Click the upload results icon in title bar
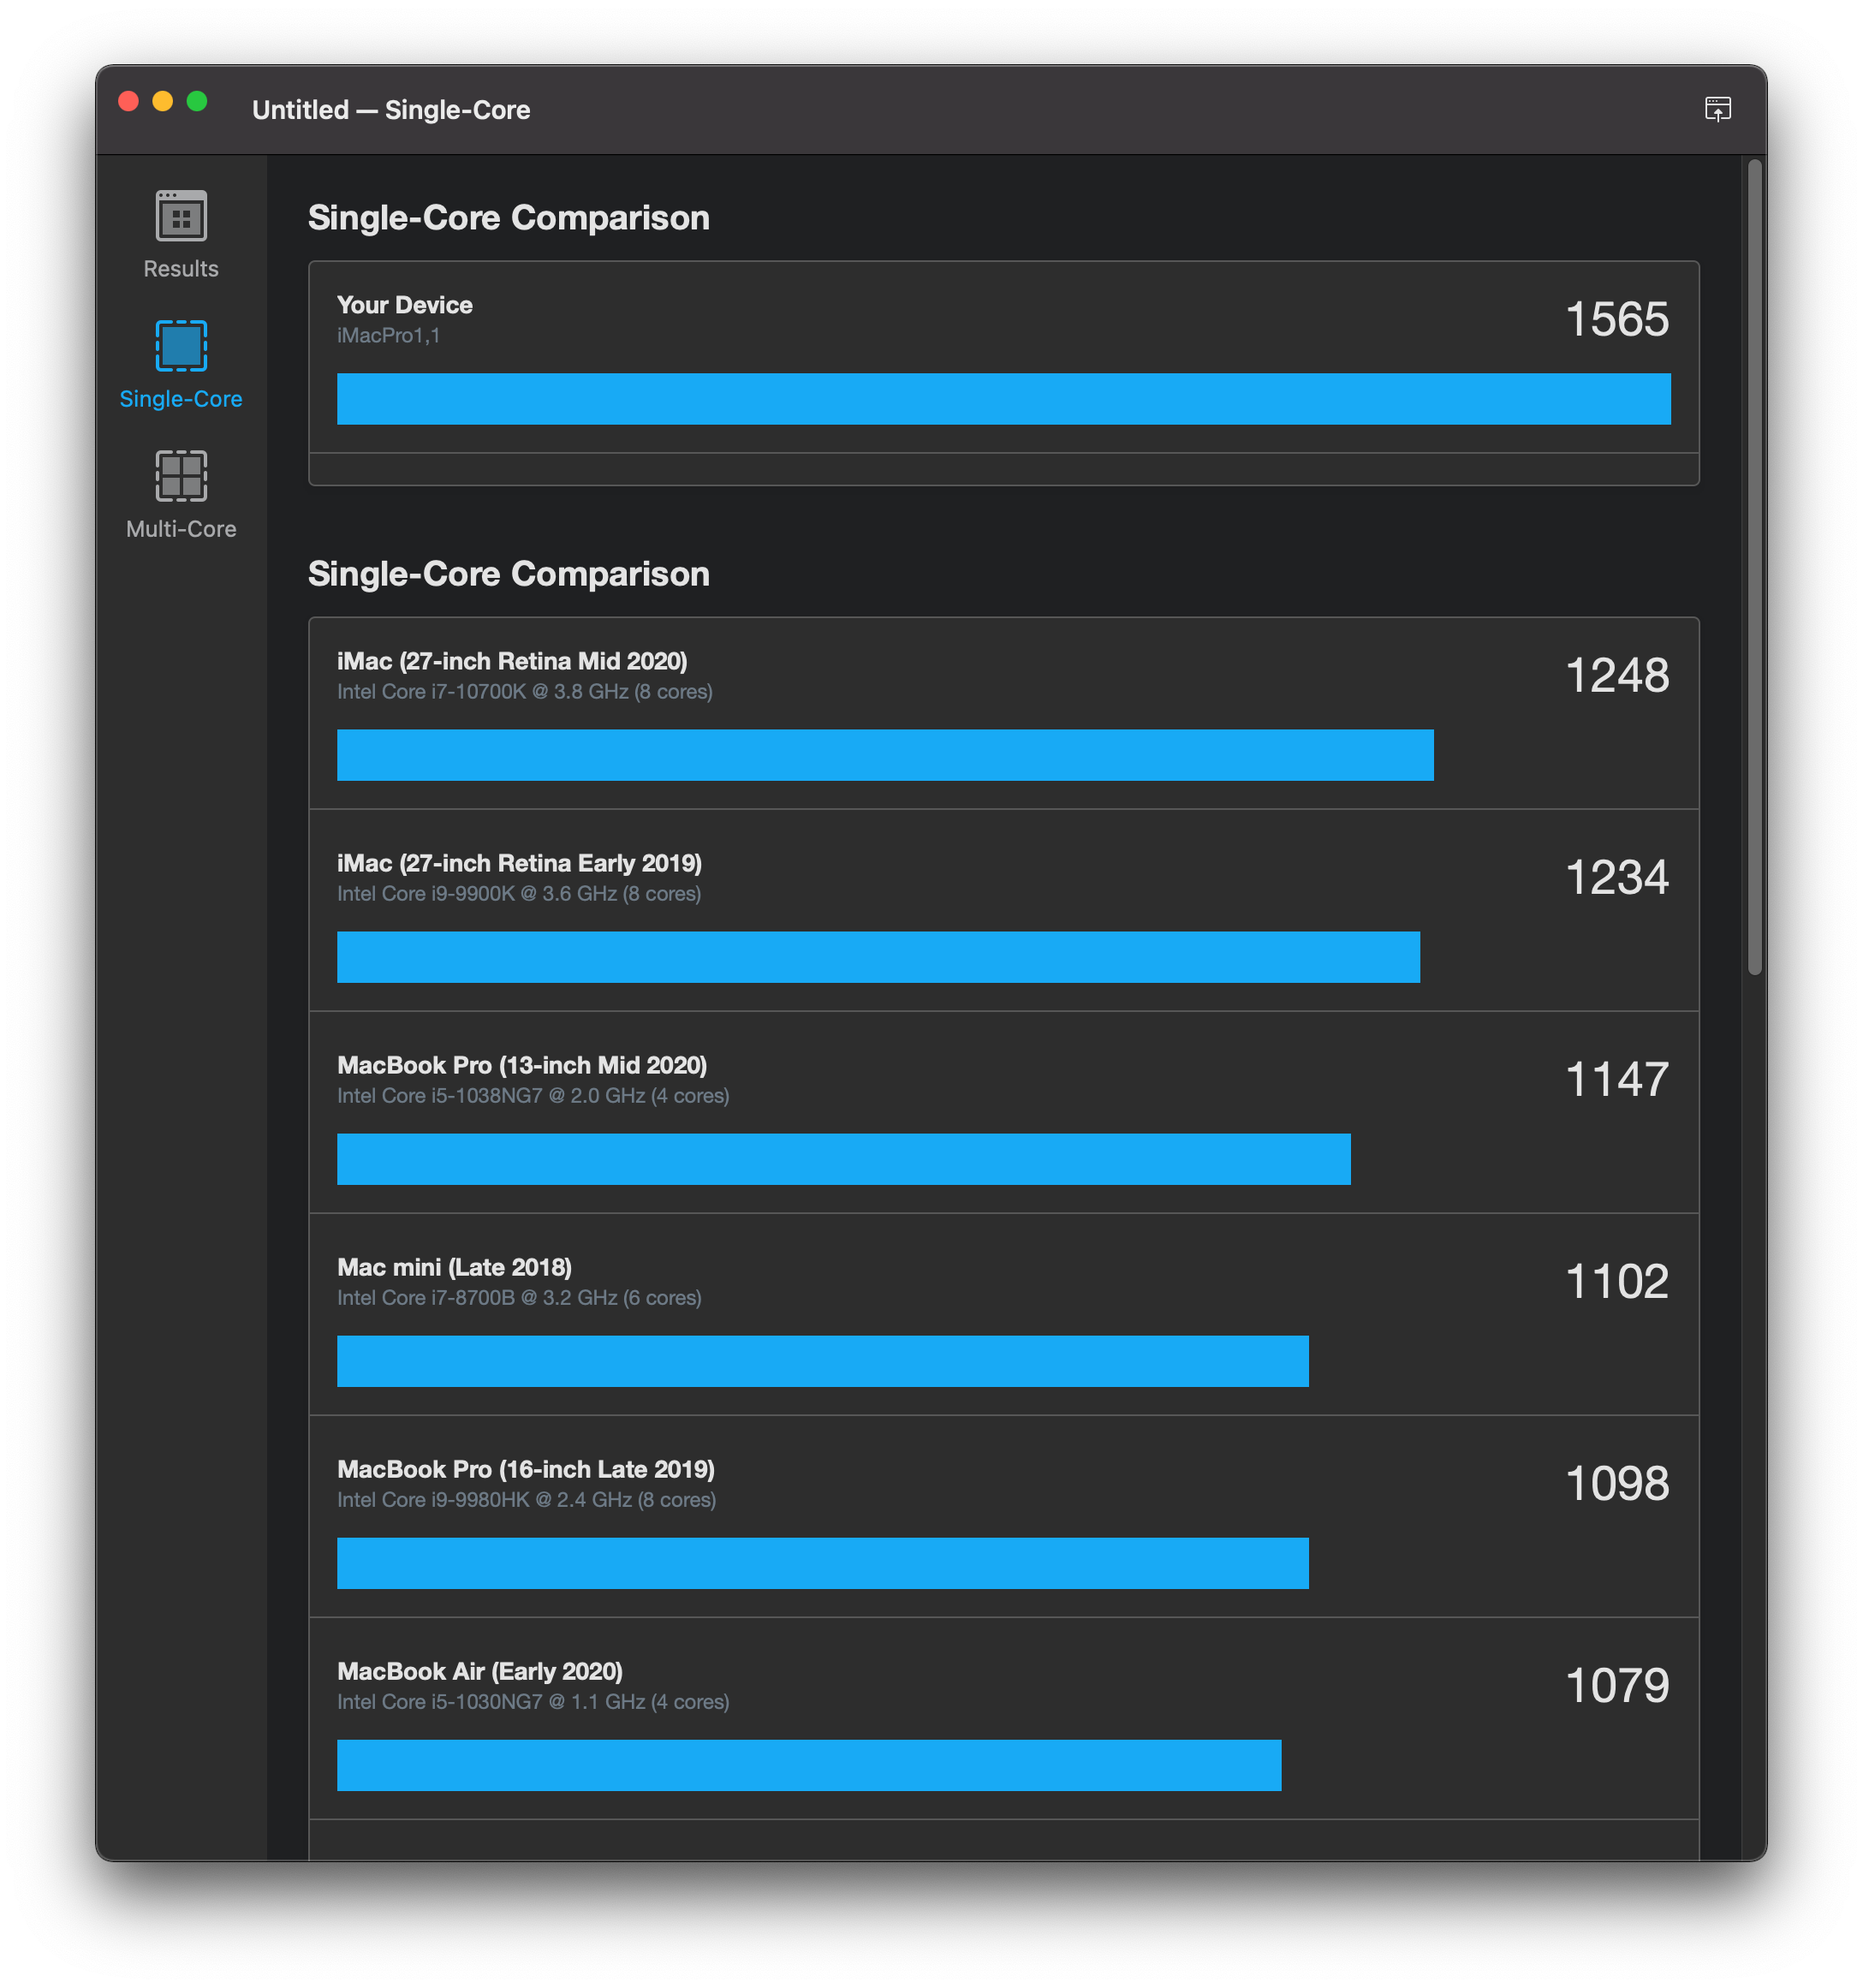 click(x=1717, y=109)
